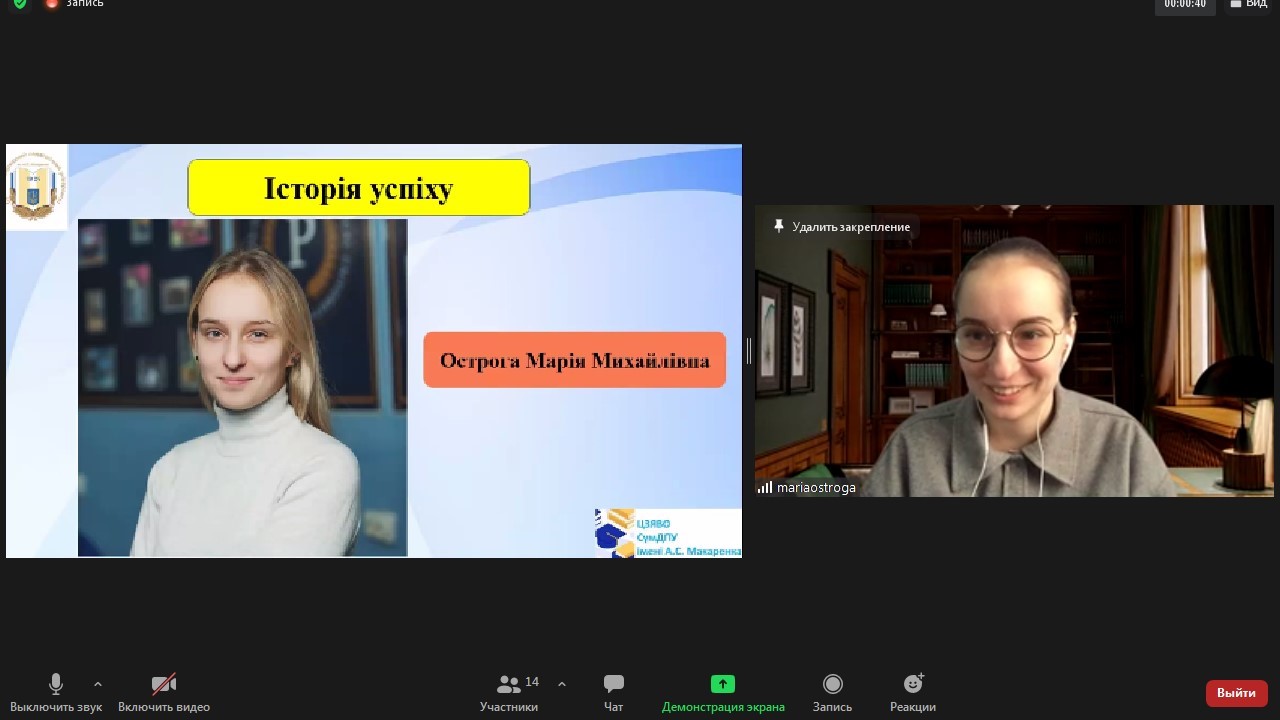
Task: Mute the microphone with Выключить звук
Action: [56, 692]
